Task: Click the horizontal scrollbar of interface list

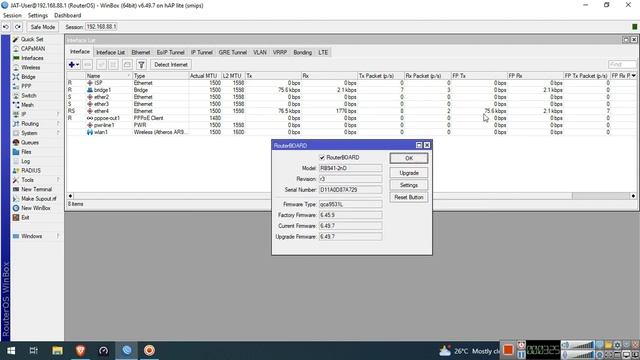Action: (351, 196)
